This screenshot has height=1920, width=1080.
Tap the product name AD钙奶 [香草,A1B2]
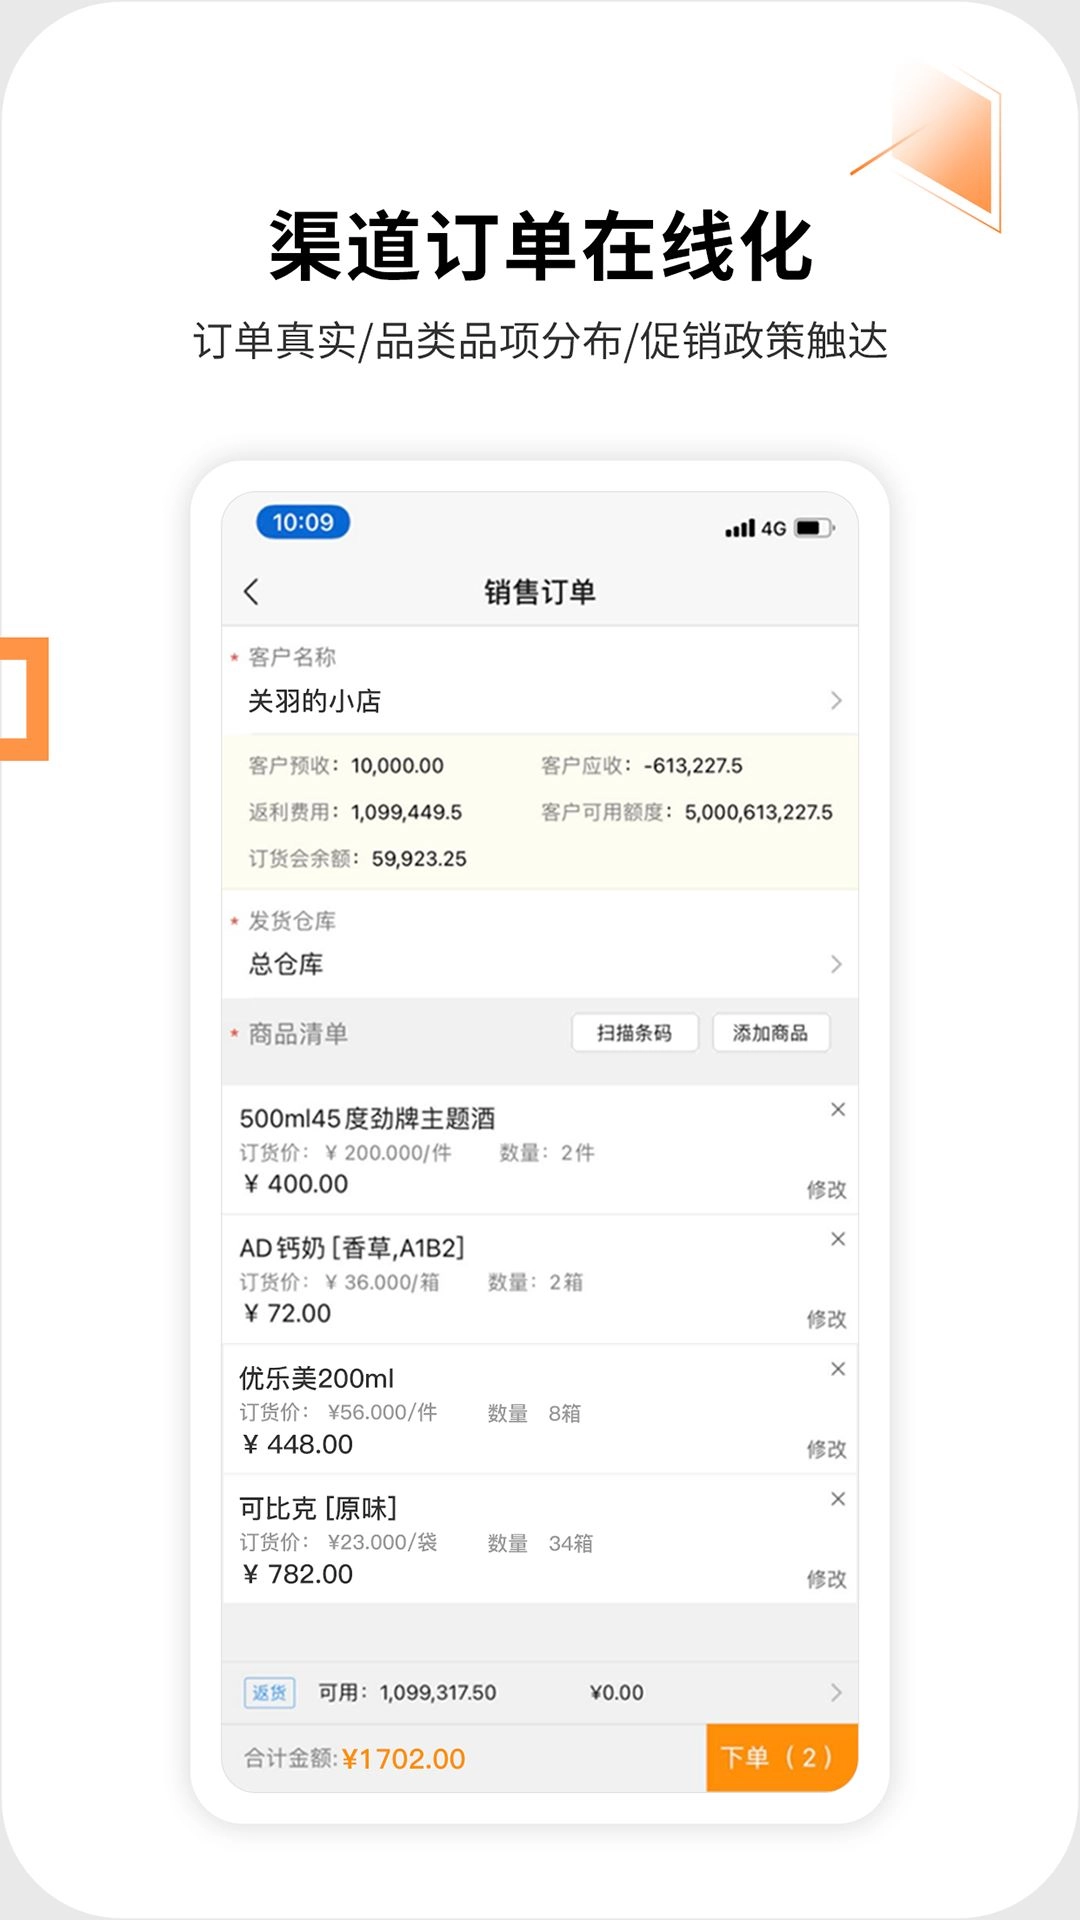352,1248
